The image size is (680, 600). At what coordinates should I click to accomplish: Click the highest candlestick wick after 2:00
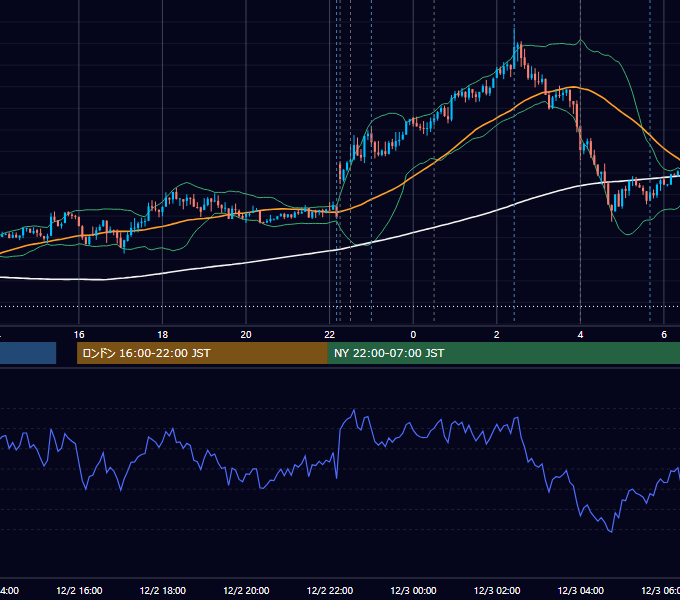click(514, 37)
